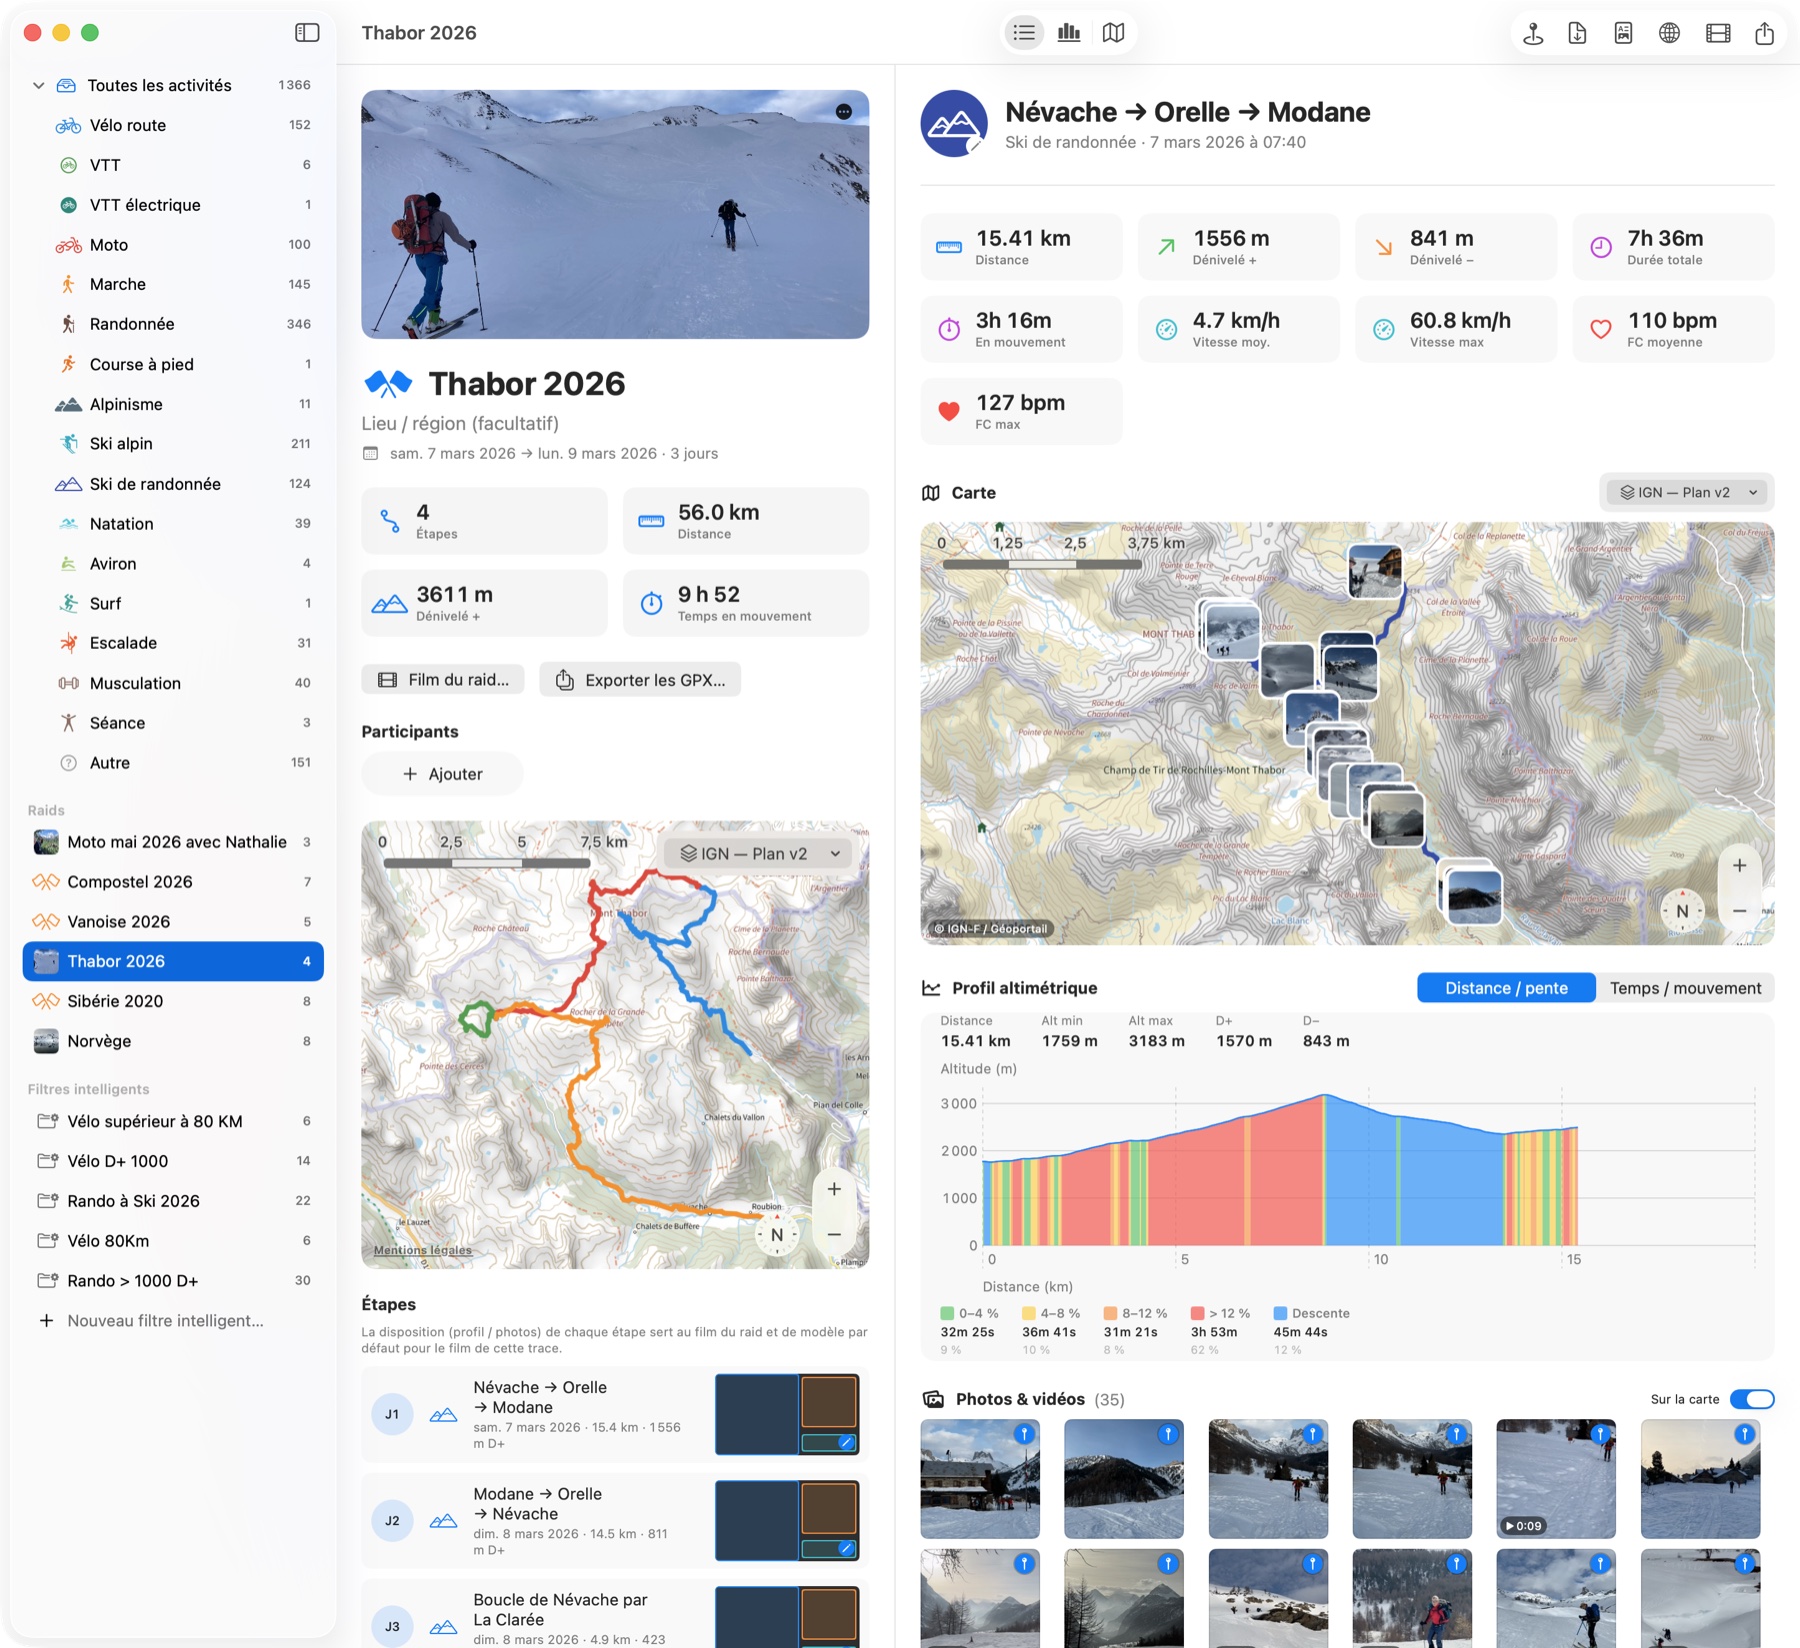
Task: Select Natation activity category
Action: click(173, 524)
